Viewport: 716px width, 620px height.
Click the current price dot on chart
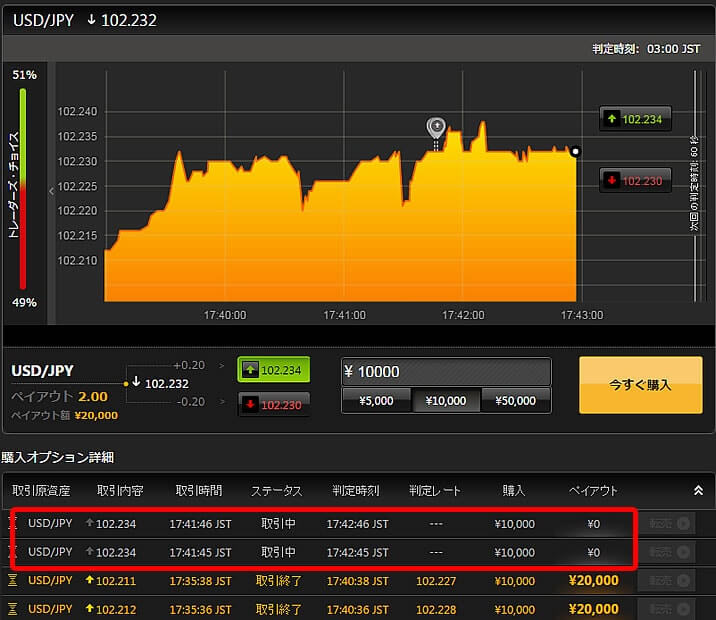click(x=575, y=151)
